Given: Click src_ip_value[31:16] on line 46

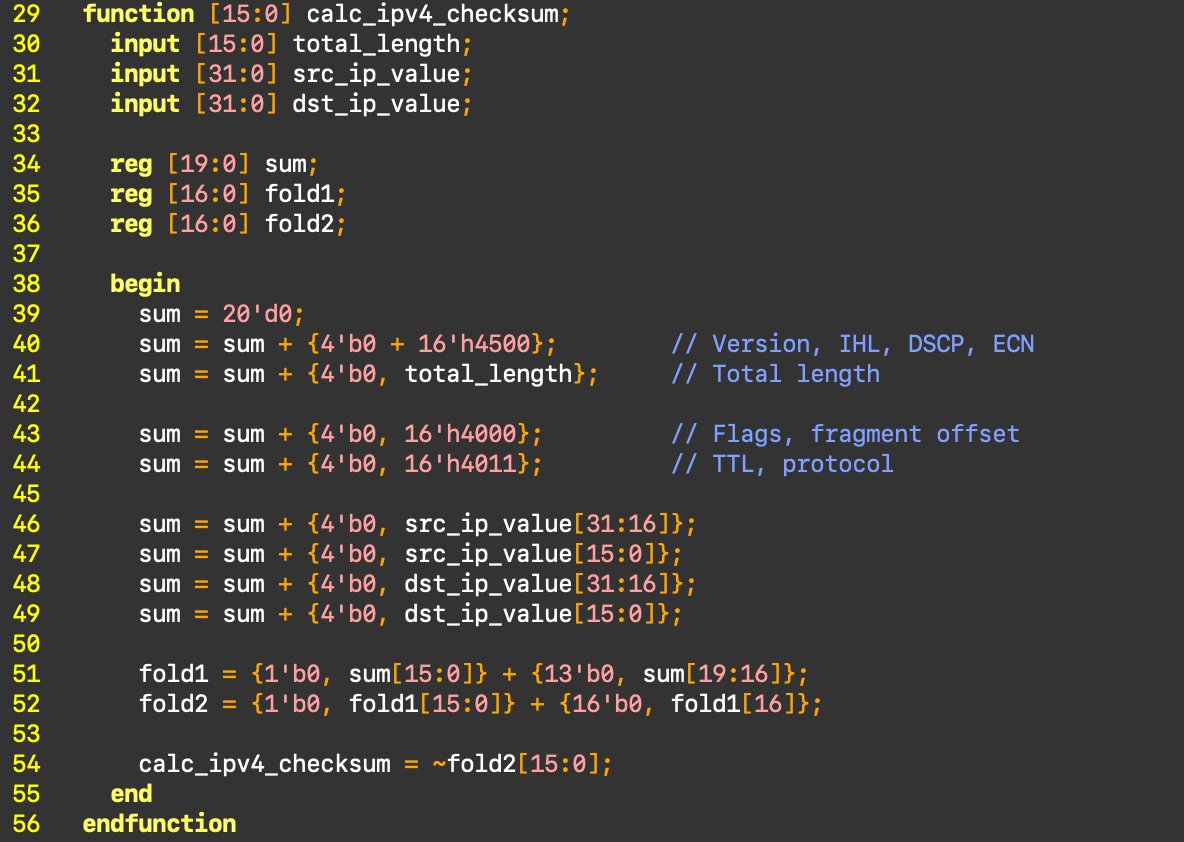Looking at the screenshot, I should [537, 524].
